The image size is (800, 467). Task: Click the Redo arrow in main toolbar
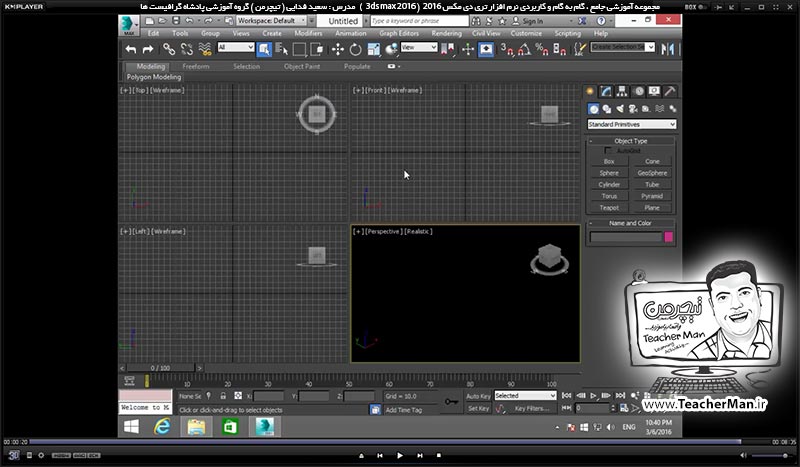click(148, 49)
